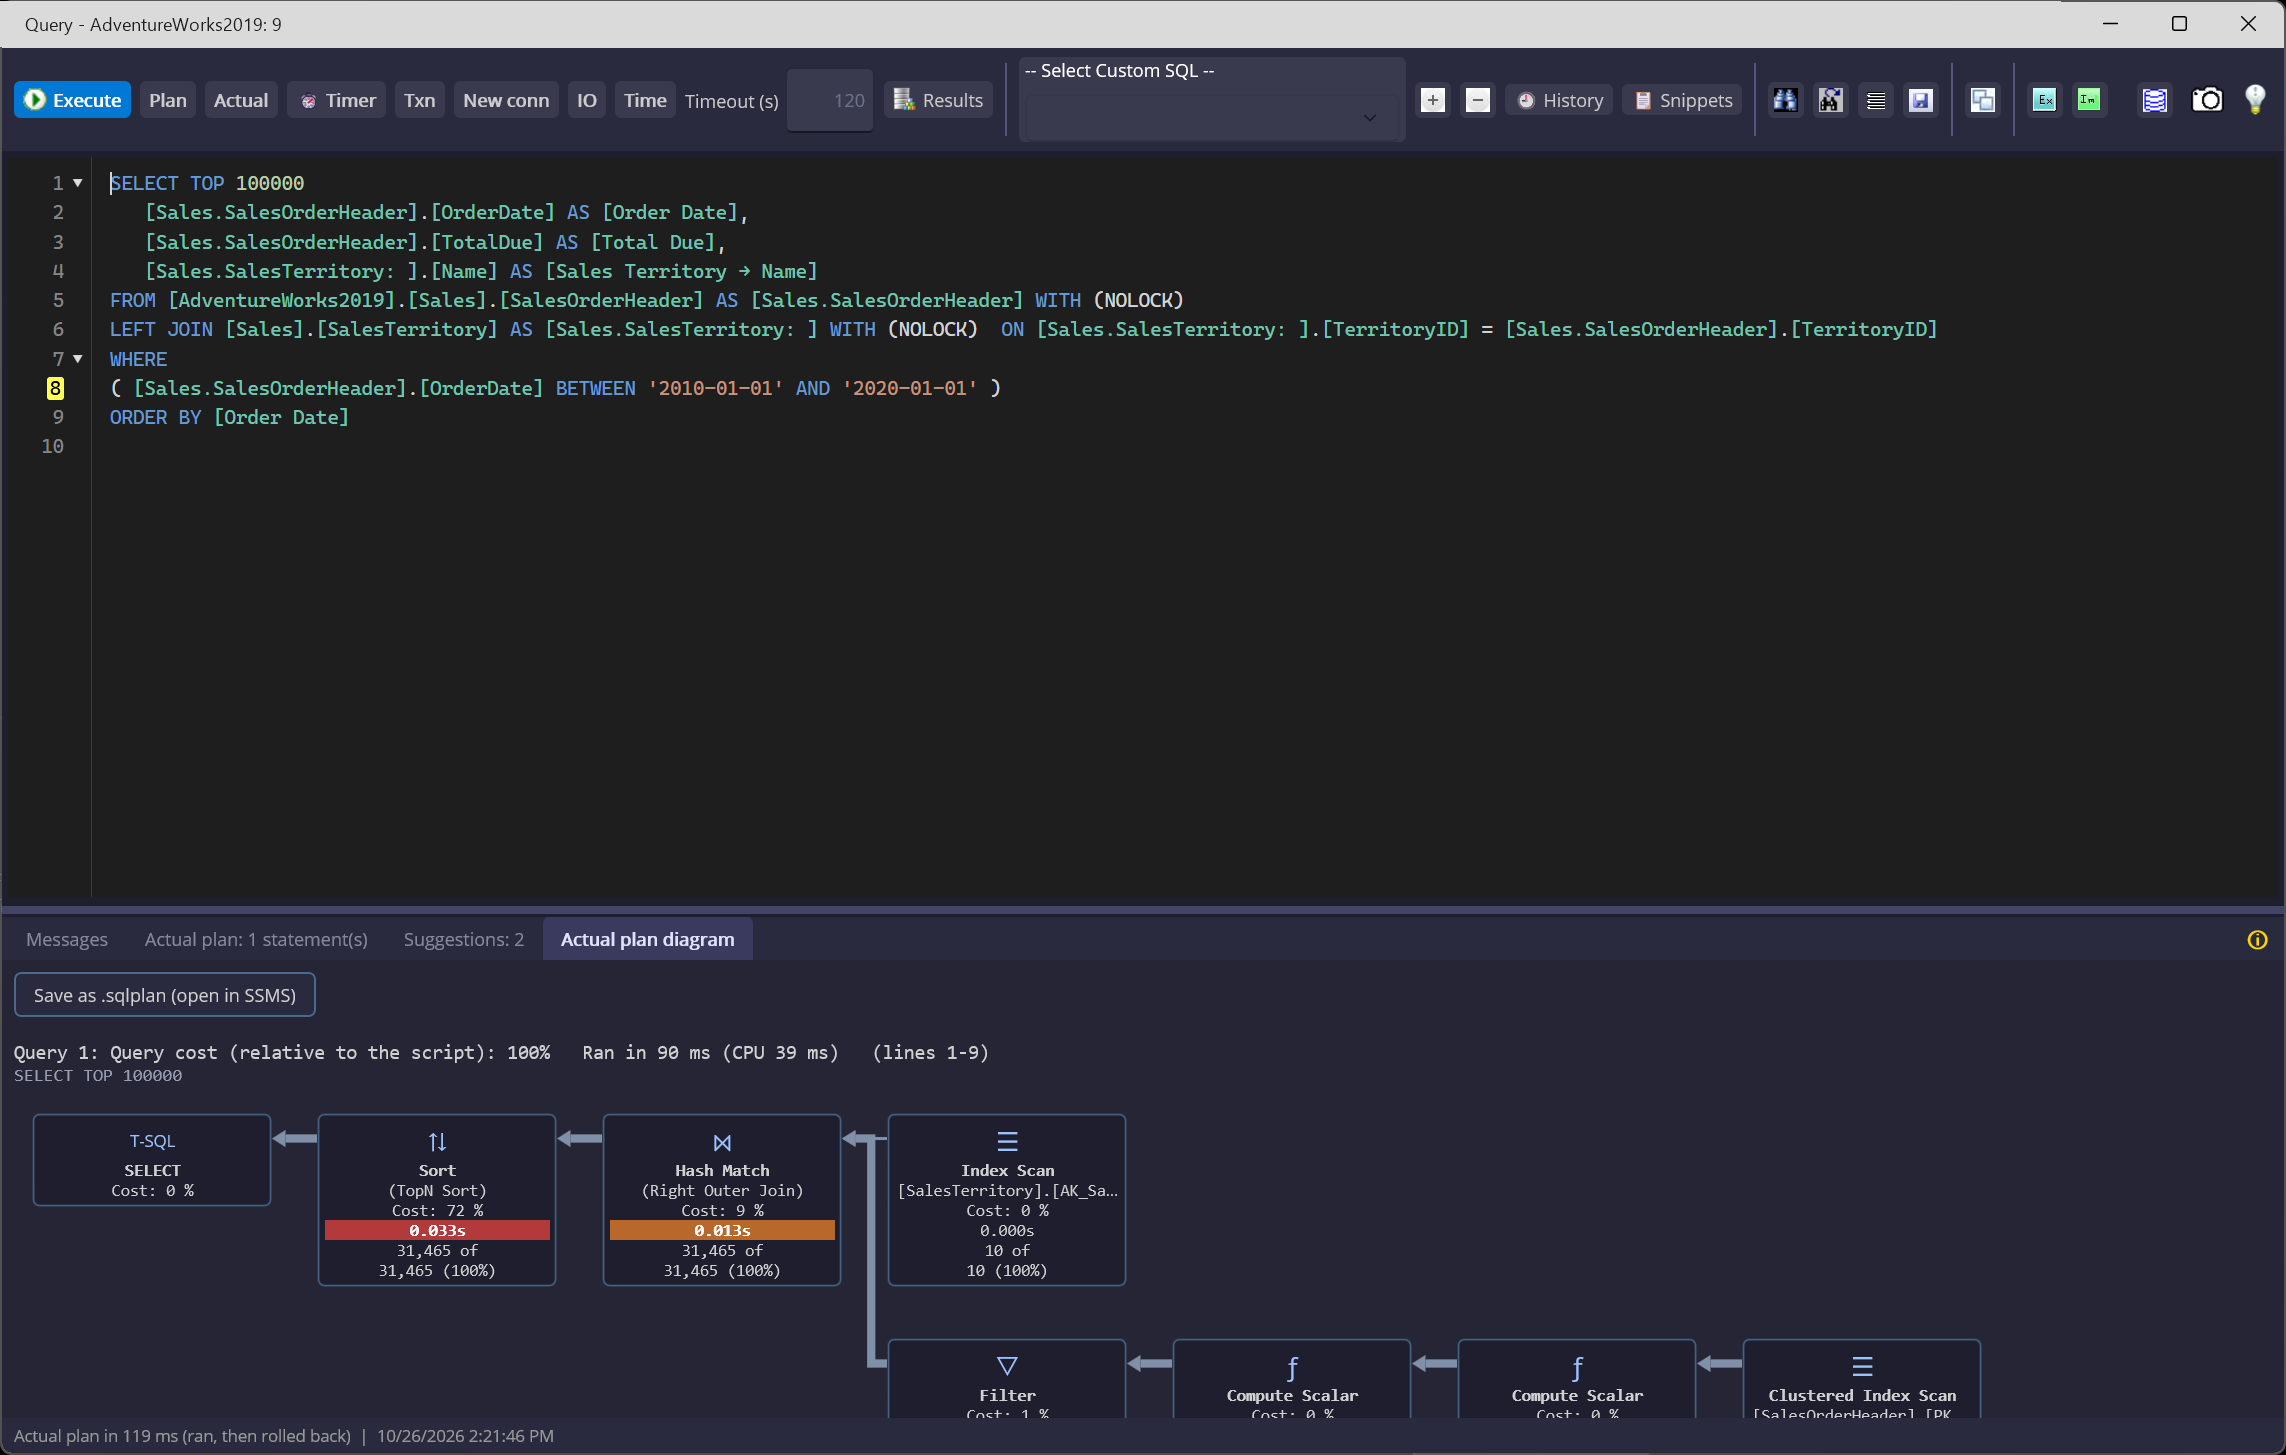This screenshot has height=1455, width=2286.
Task: Click the binoculars find-and-replace icon
Action: (x=1830, y=100)
